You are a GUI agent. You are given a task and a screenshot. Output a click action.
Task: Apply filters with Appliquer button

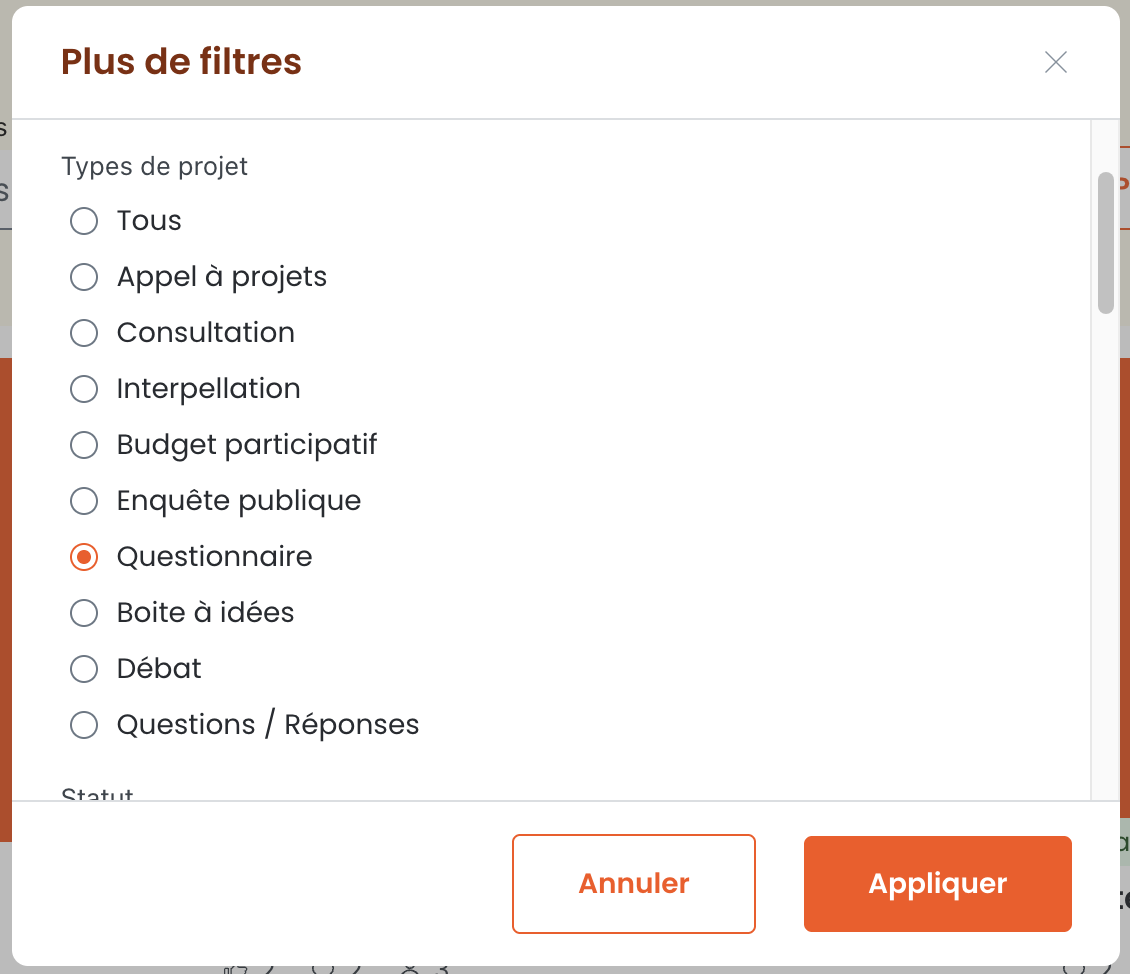[x=938, y=884]
